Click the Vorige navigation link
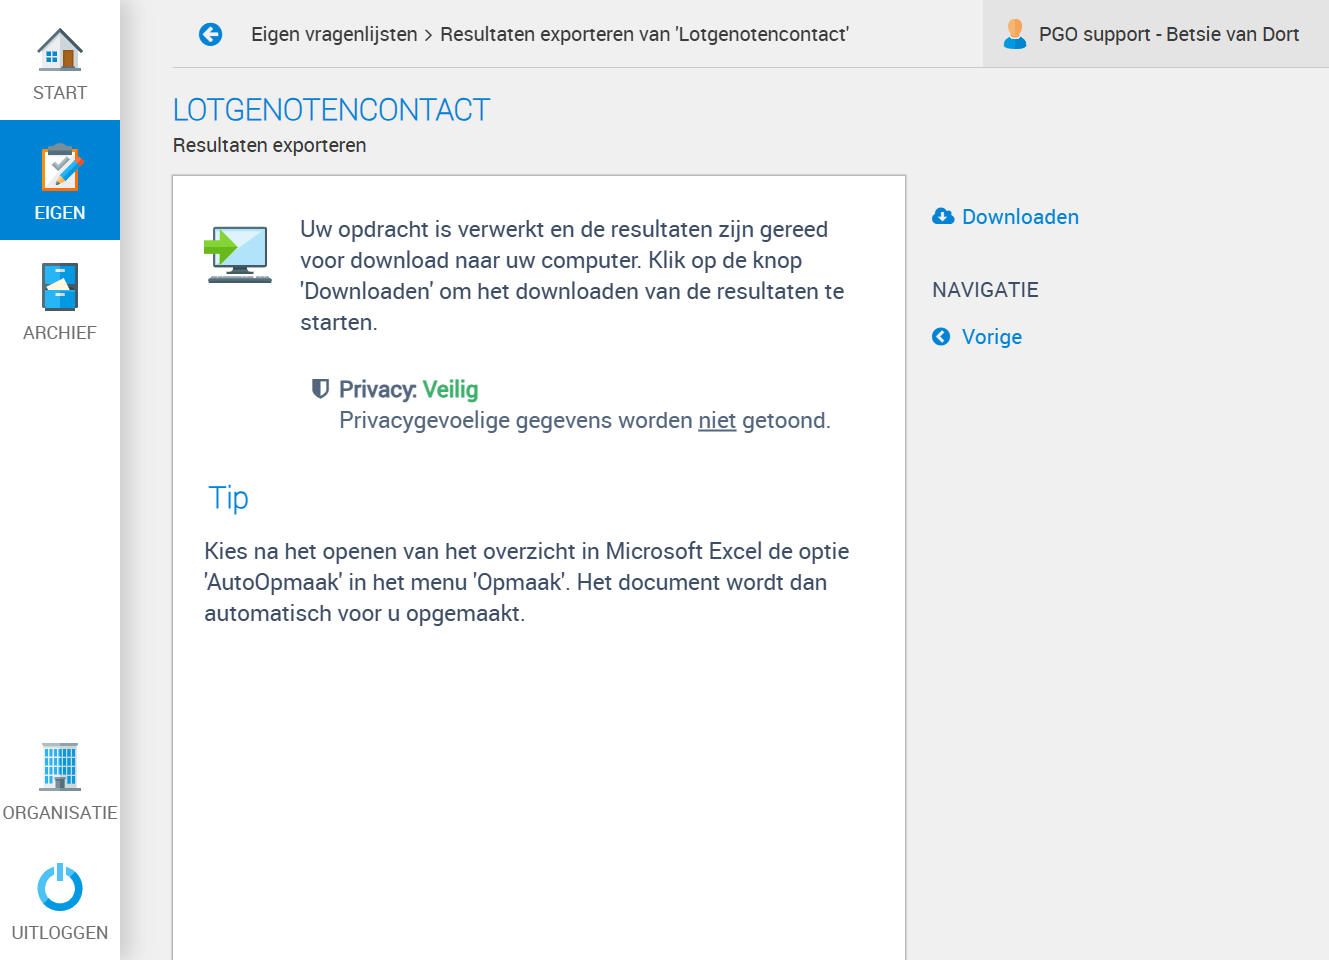 (x=992, y=337)
